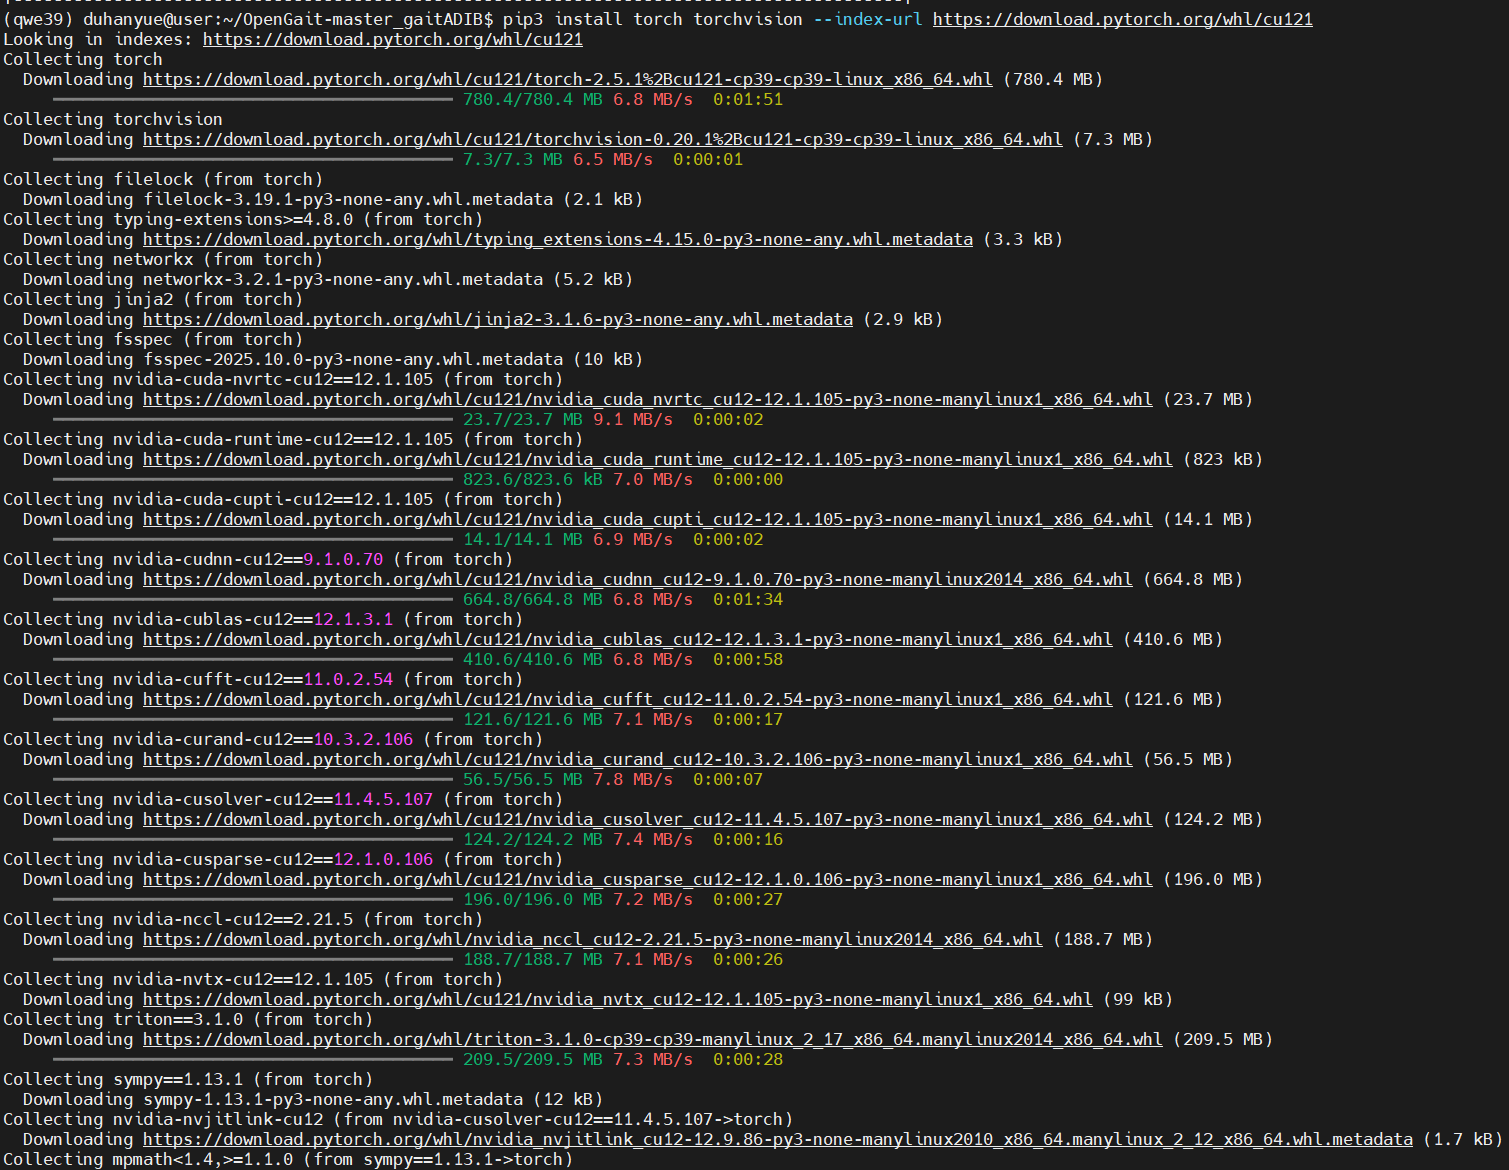Viewport: 1509px width, 1170px height.
Task: Click the (99 kB) nvtx file size
Action: (x=1138, y=999)
